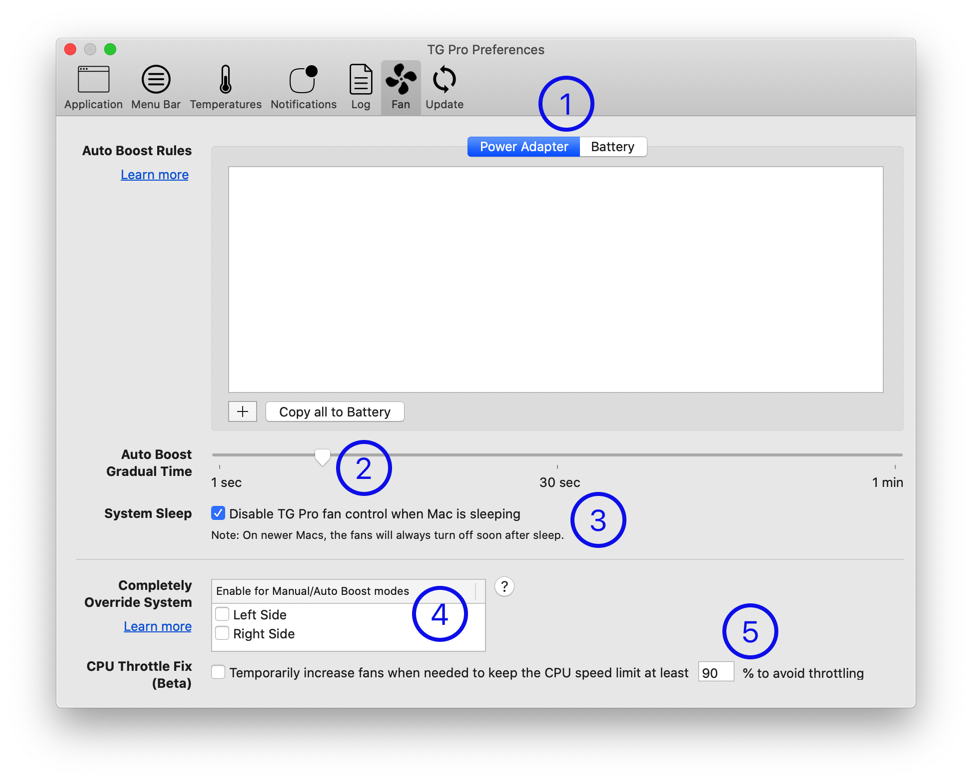Click the CPU speed limit percent field
The width and height of the screenshot is (972, 782).
click(x=716, y=672)
